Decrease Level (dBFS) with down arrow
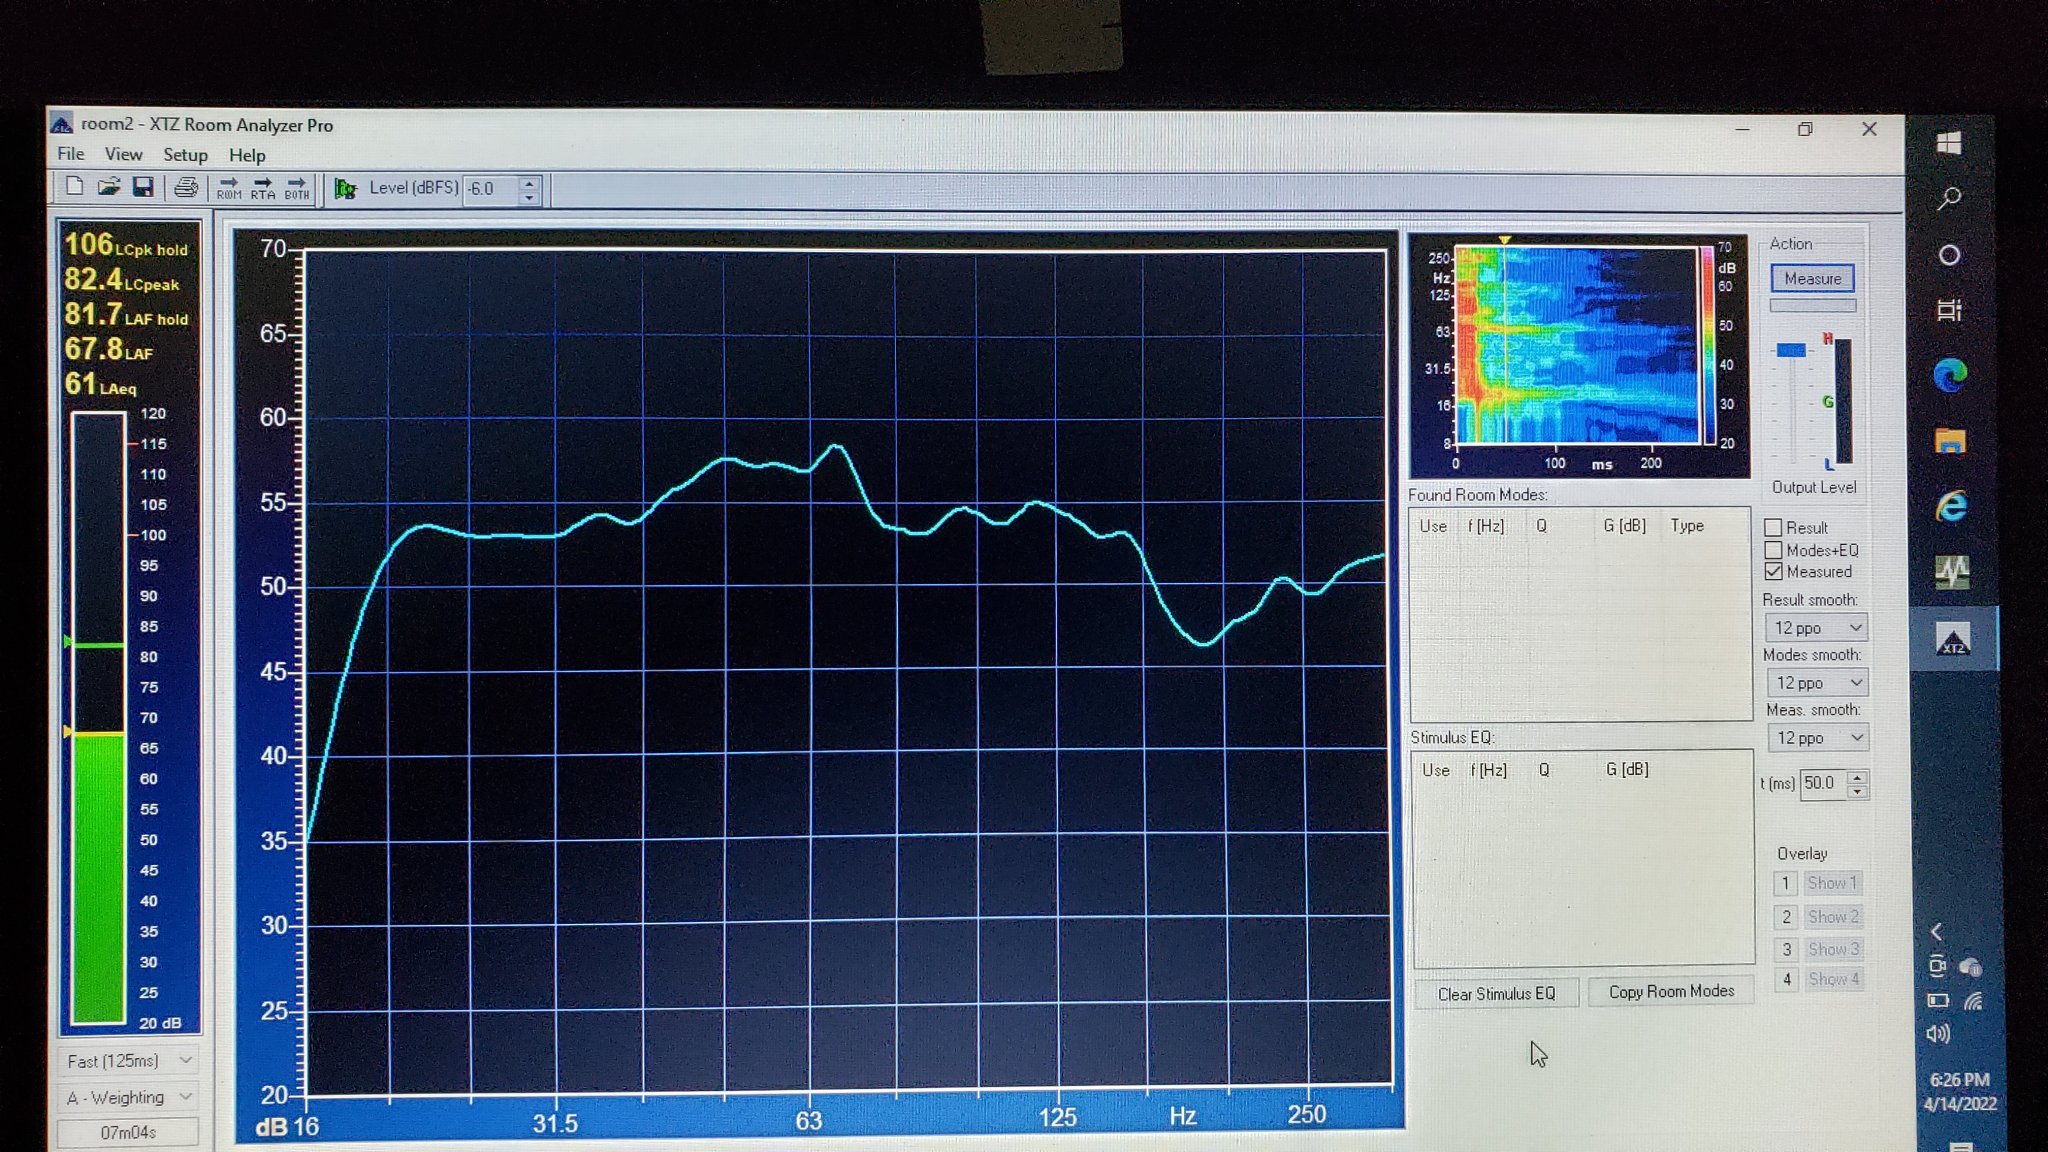The height and width of the screenshot is (1152, 2048). point(529,197)
